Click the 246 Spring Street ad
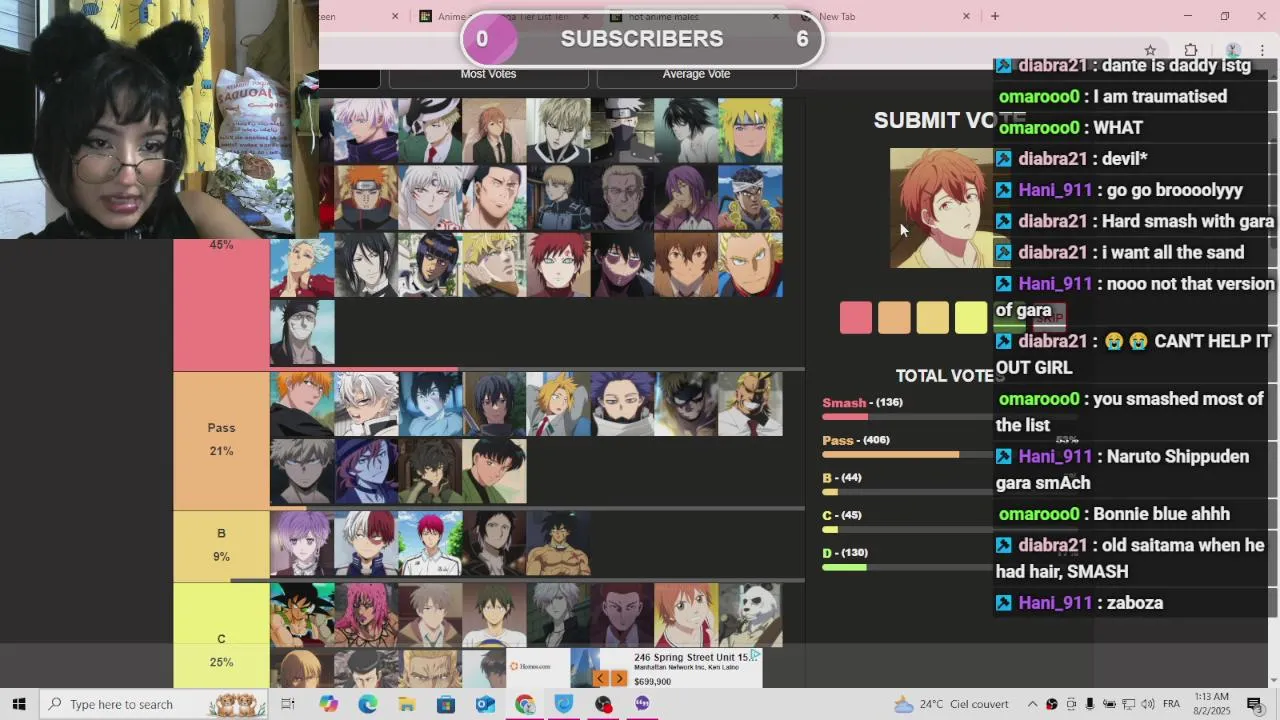 tap(635, 668)
